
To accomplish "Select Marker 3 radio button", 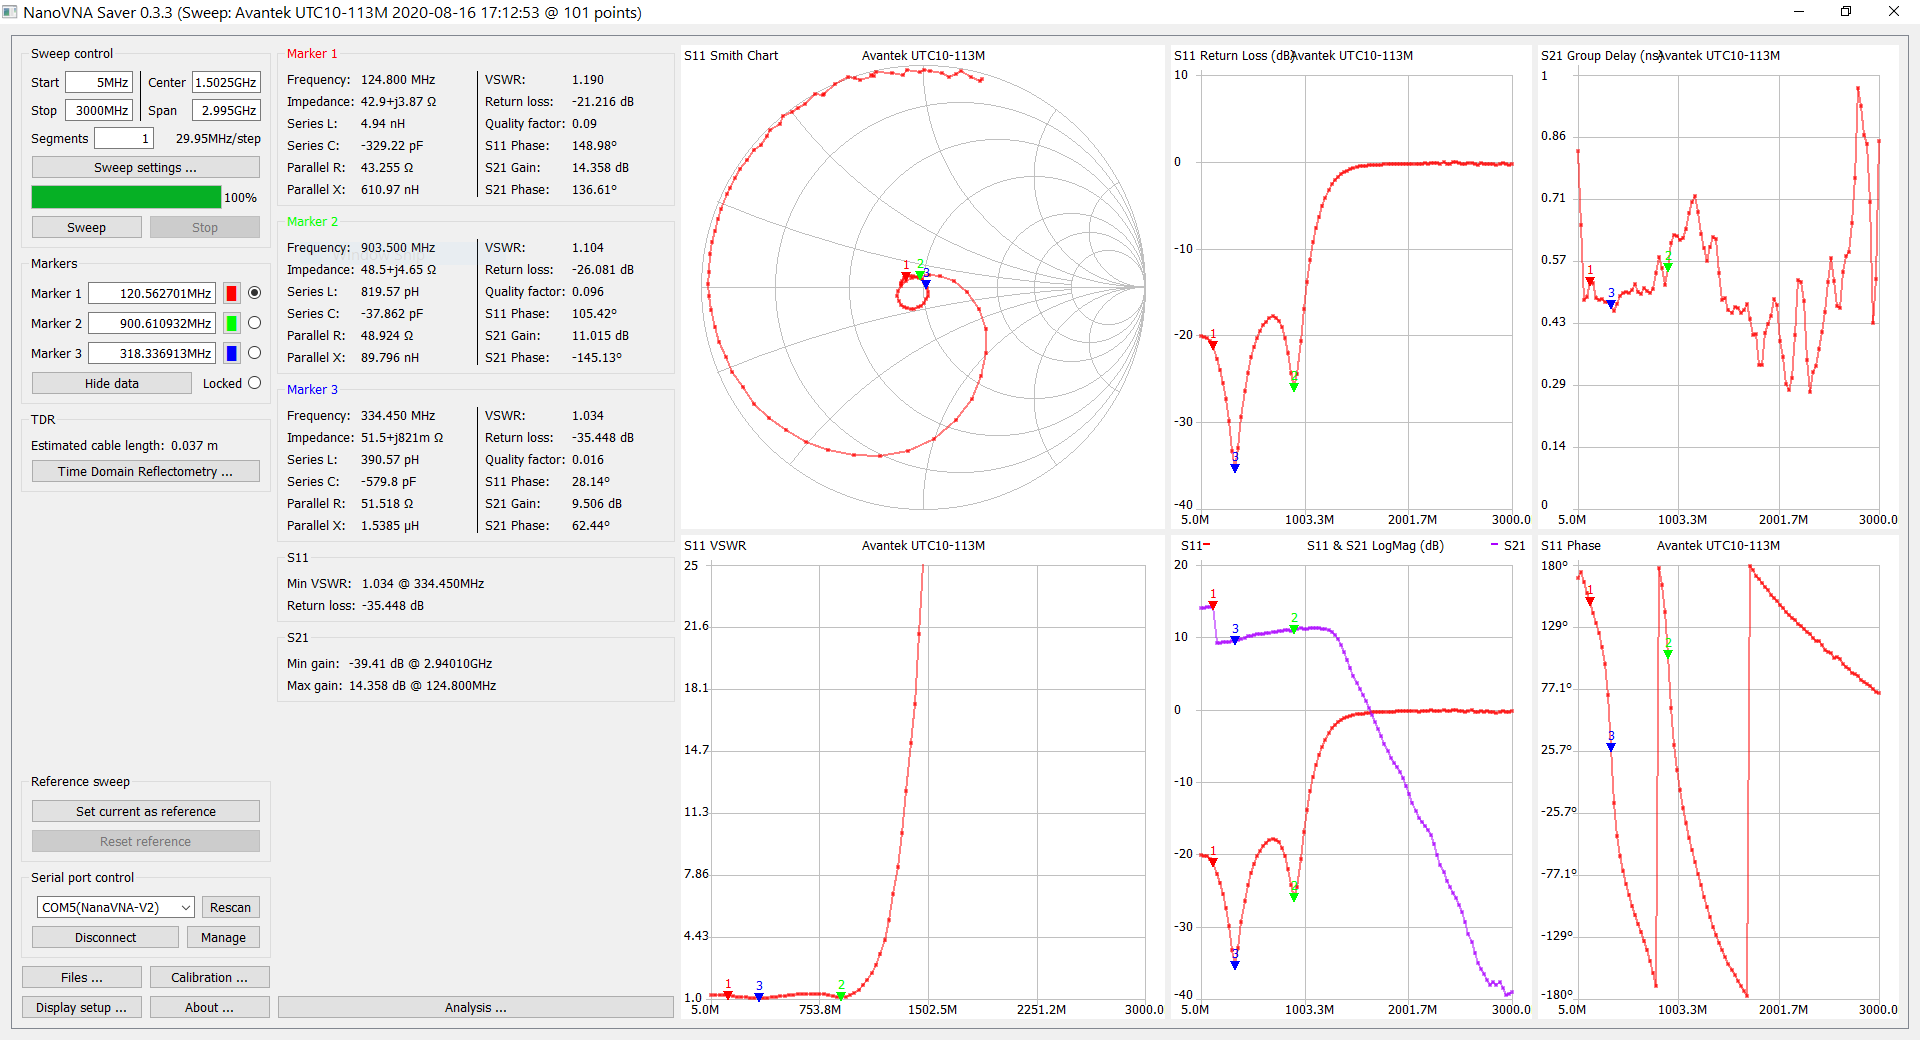I will click(254, 353).
